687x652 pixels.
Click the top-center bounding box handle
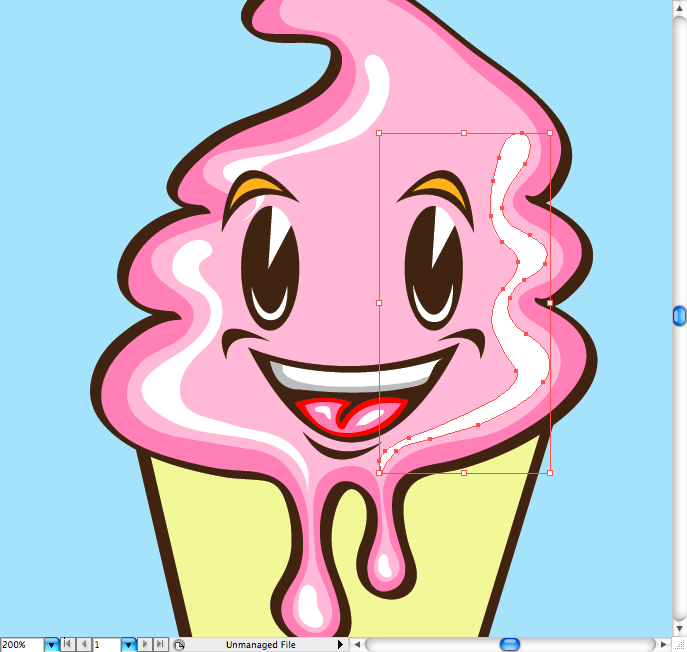coord(464,132)
